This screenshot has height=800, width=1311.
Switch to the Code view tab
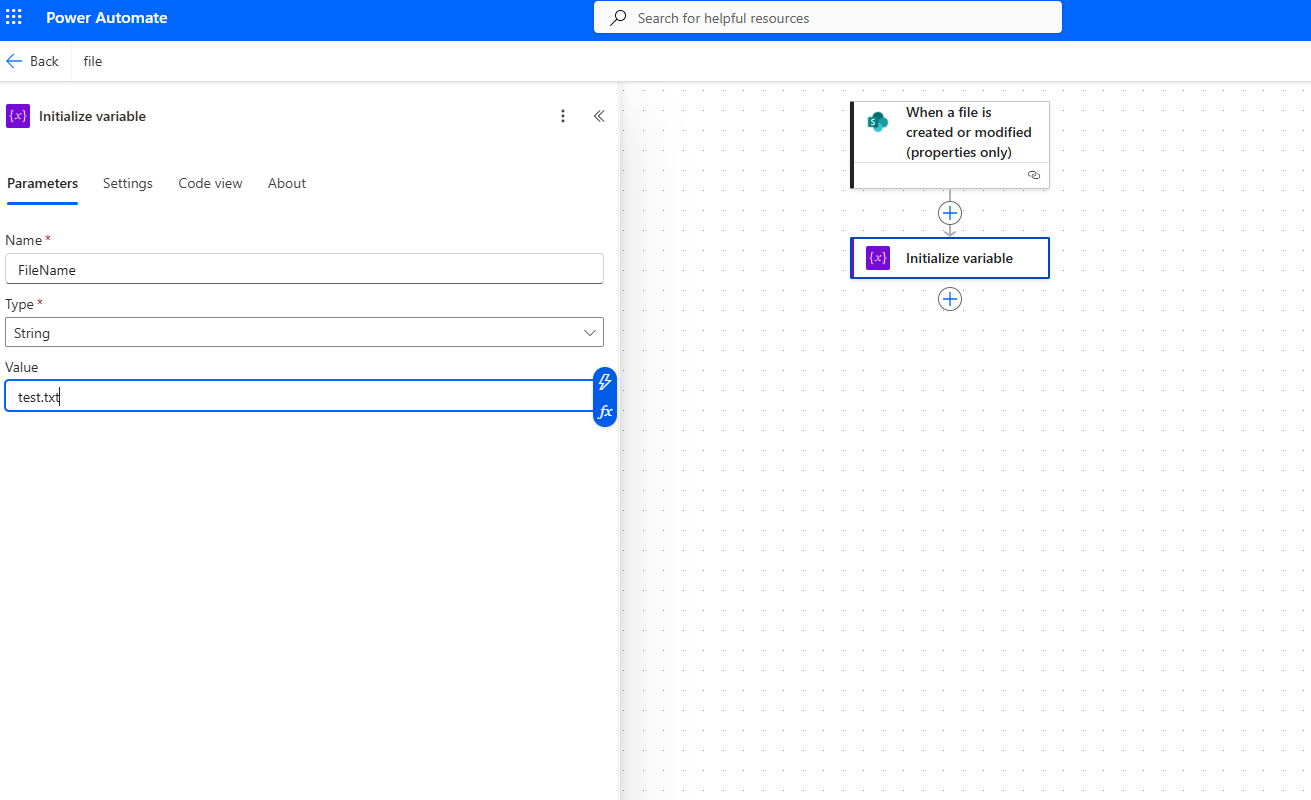pos(210,183)
